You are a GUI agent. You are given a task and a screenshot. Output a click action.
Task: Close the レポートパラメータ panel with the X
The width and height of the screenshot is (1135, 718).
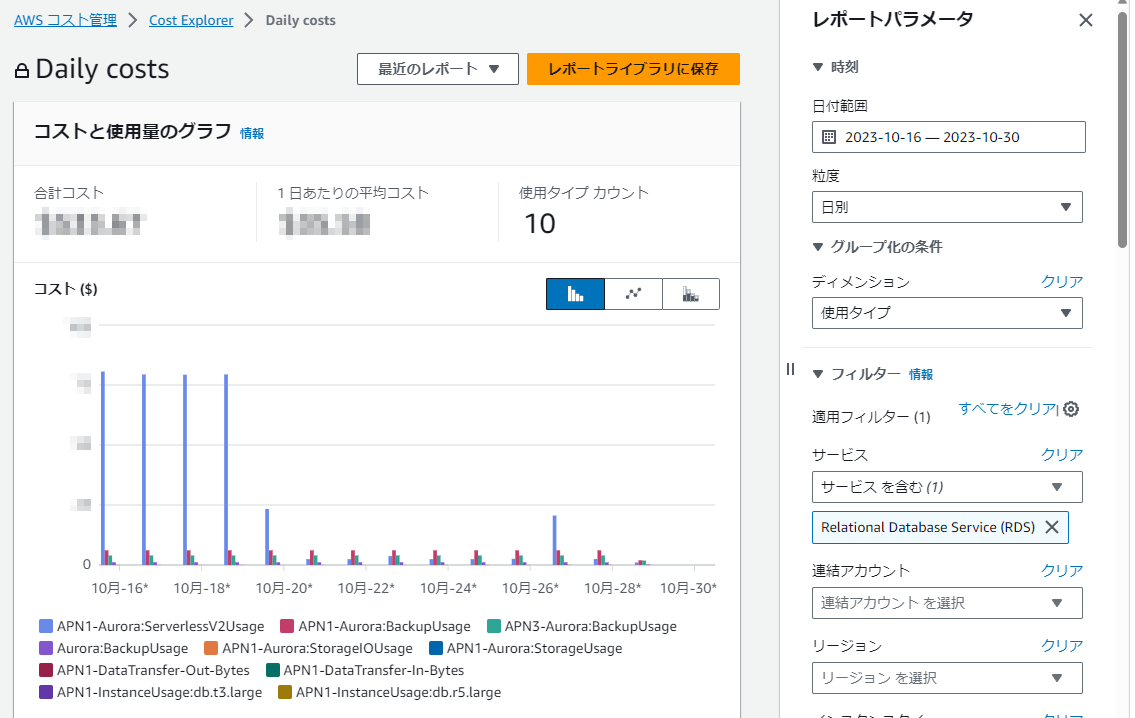point(1086,19)
